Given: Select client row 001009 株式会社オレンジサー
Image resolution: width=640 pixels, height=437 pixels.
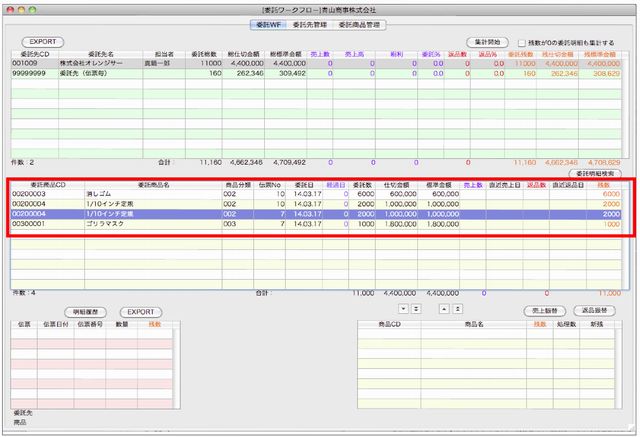Looking at the screenshot, I should tap(316, 64).
